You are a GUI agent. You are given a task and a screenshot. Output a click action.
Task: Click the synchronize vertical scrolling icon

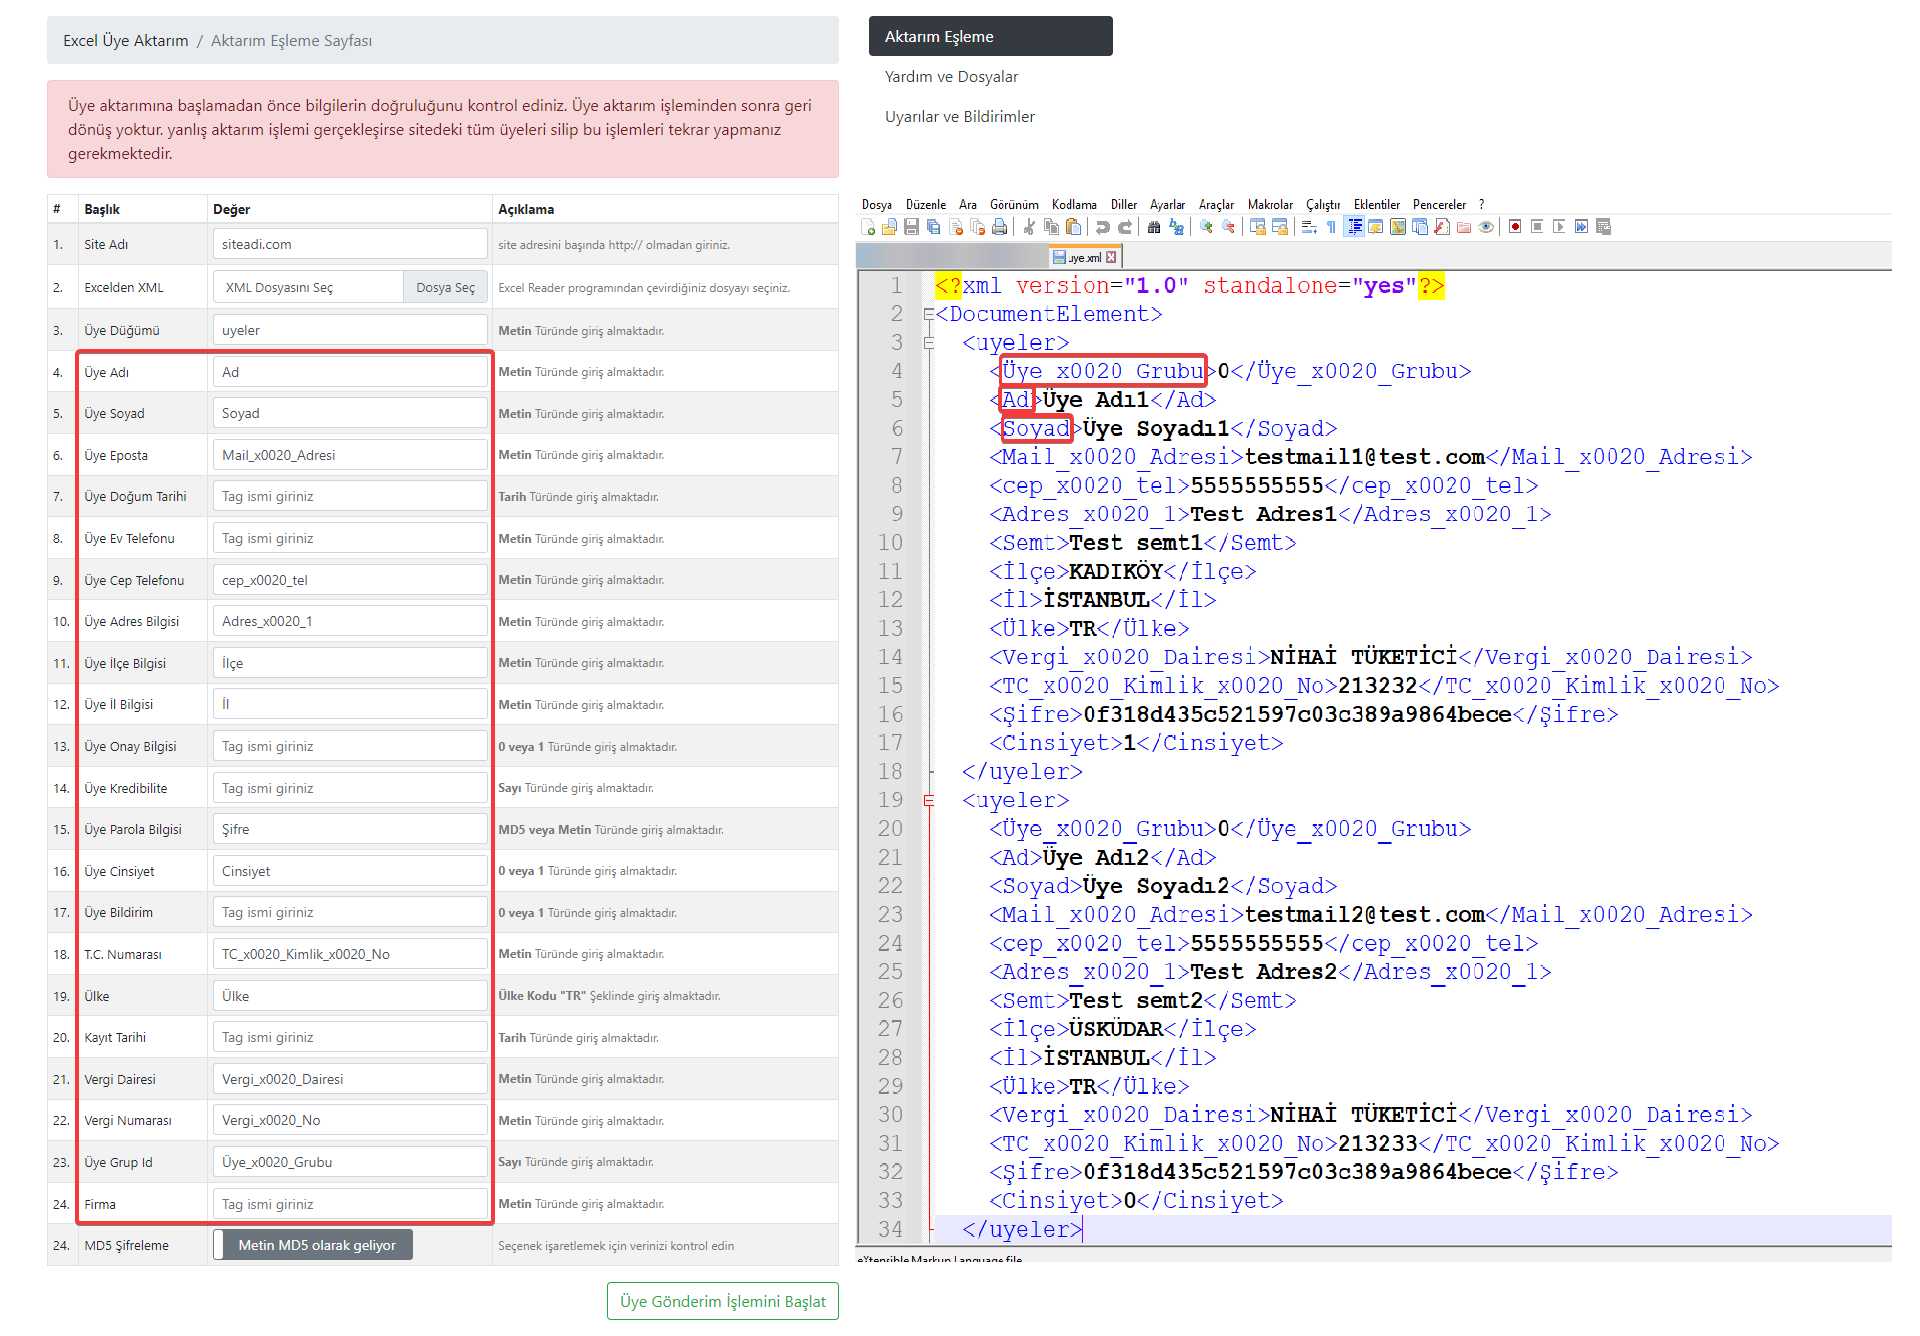pyautogui.click(x=1257, y=227)
